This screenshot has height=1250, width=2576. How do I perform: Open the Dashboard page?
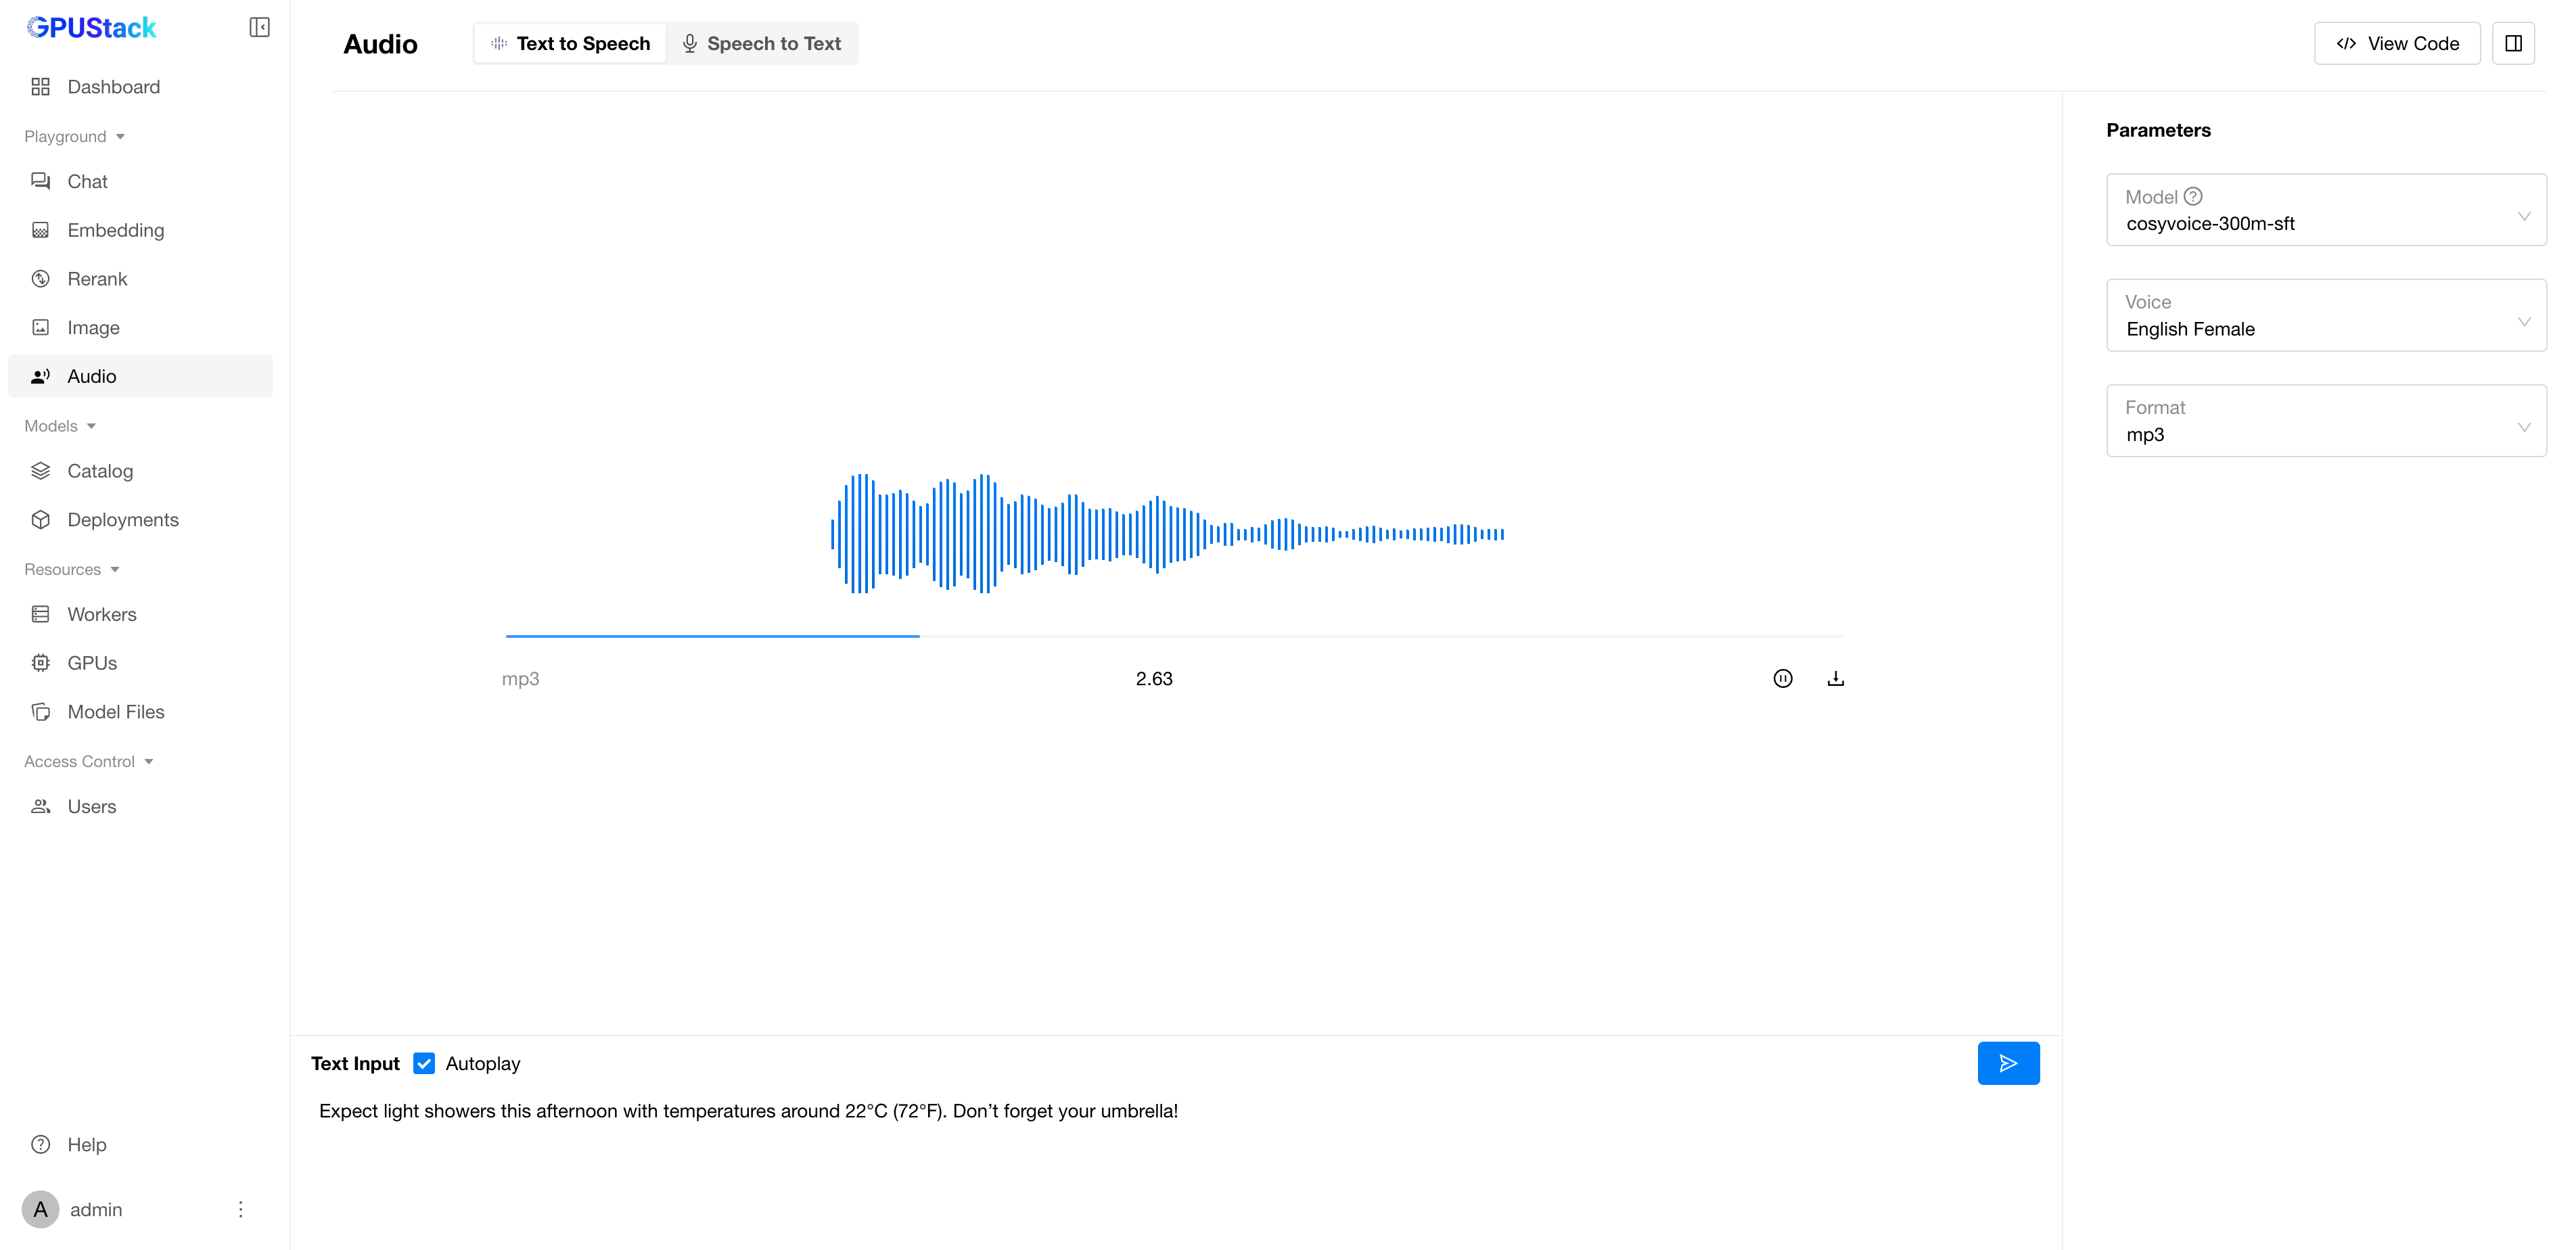coord(113,87)
